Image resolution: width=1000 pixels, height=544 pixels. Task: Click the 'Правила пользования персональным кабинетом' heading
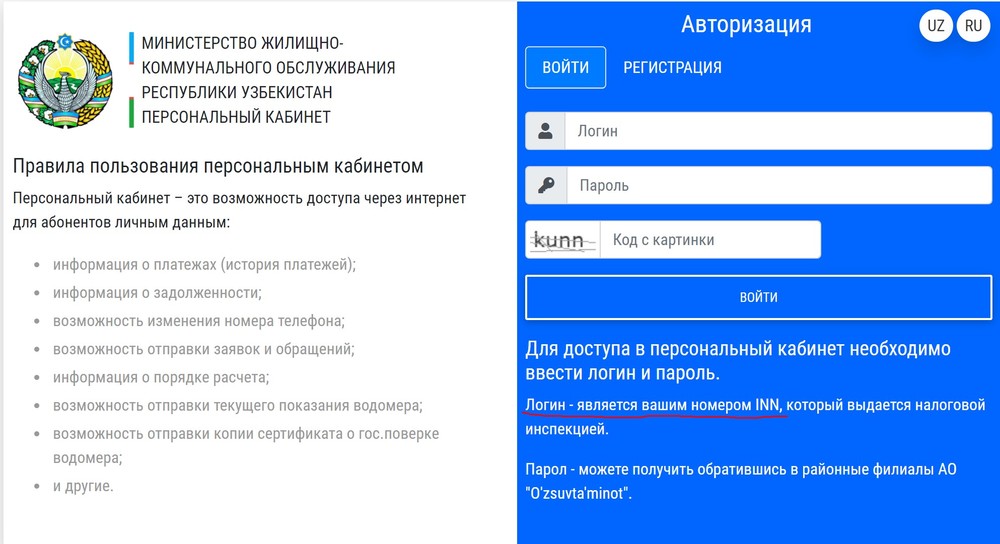coord(219,166)
